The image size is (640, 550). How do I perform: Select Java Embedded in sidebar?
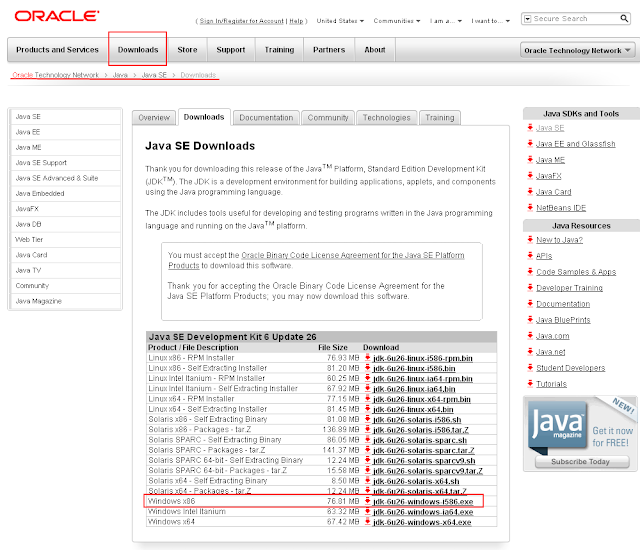65,193
